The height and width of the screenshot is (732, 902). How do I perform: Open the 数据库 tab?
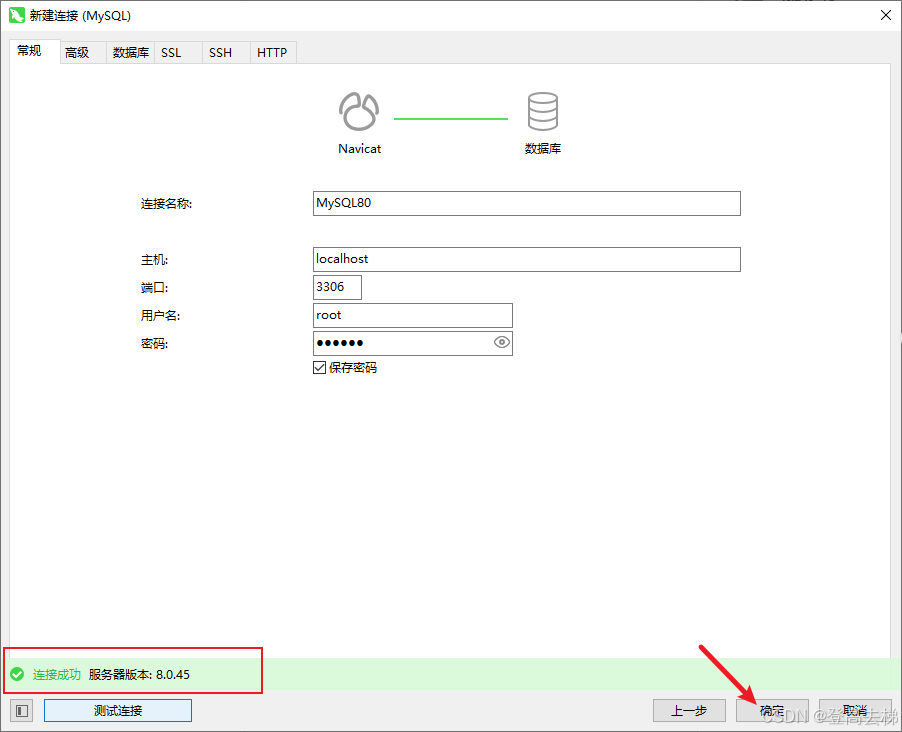tap(131, 53)
